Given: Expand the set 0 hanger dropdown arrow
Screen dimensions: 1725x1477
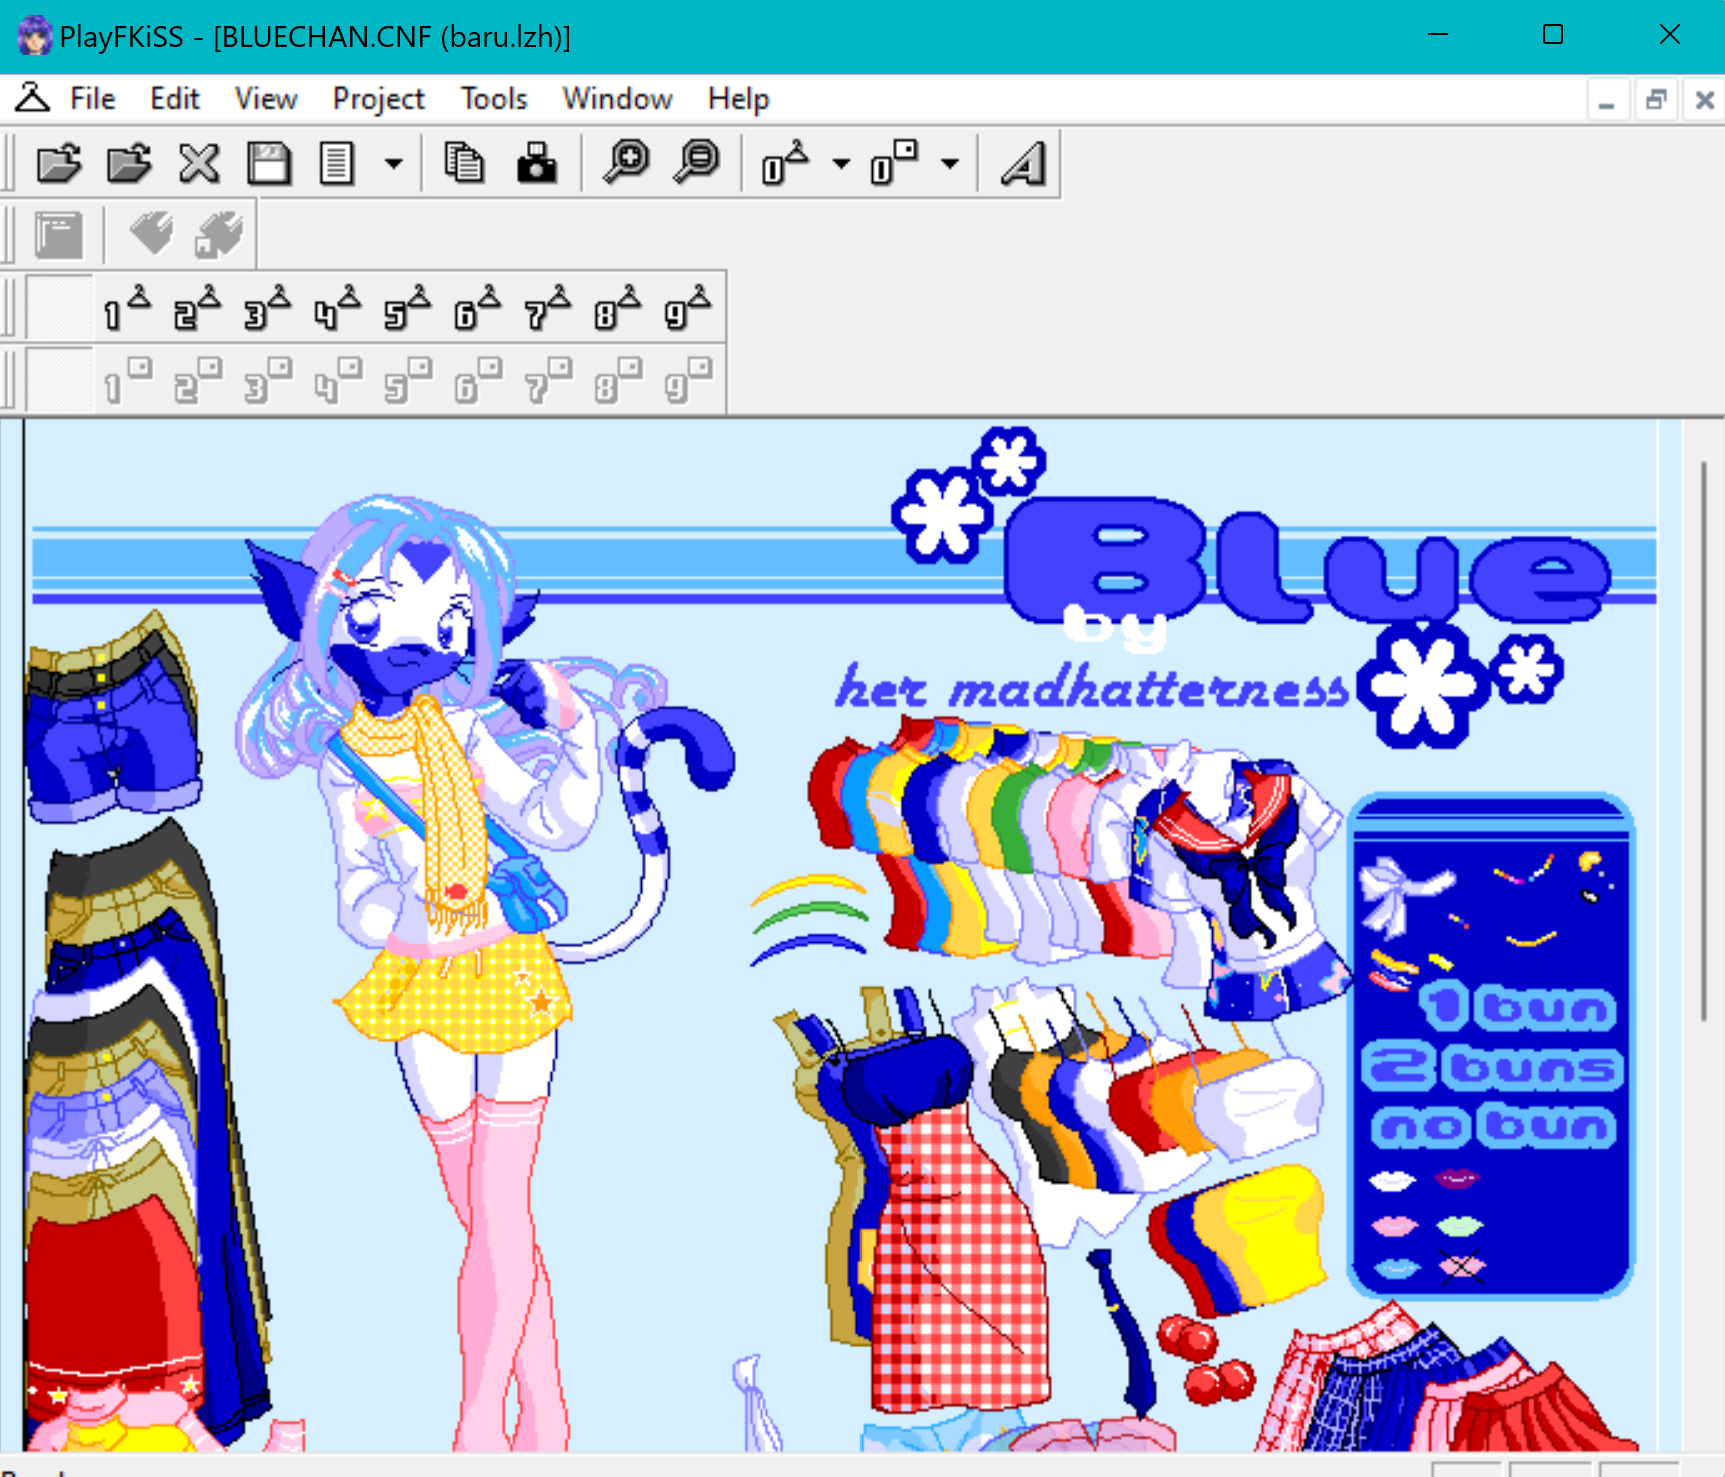Looking at the screenshot, I should click(841, 163).
